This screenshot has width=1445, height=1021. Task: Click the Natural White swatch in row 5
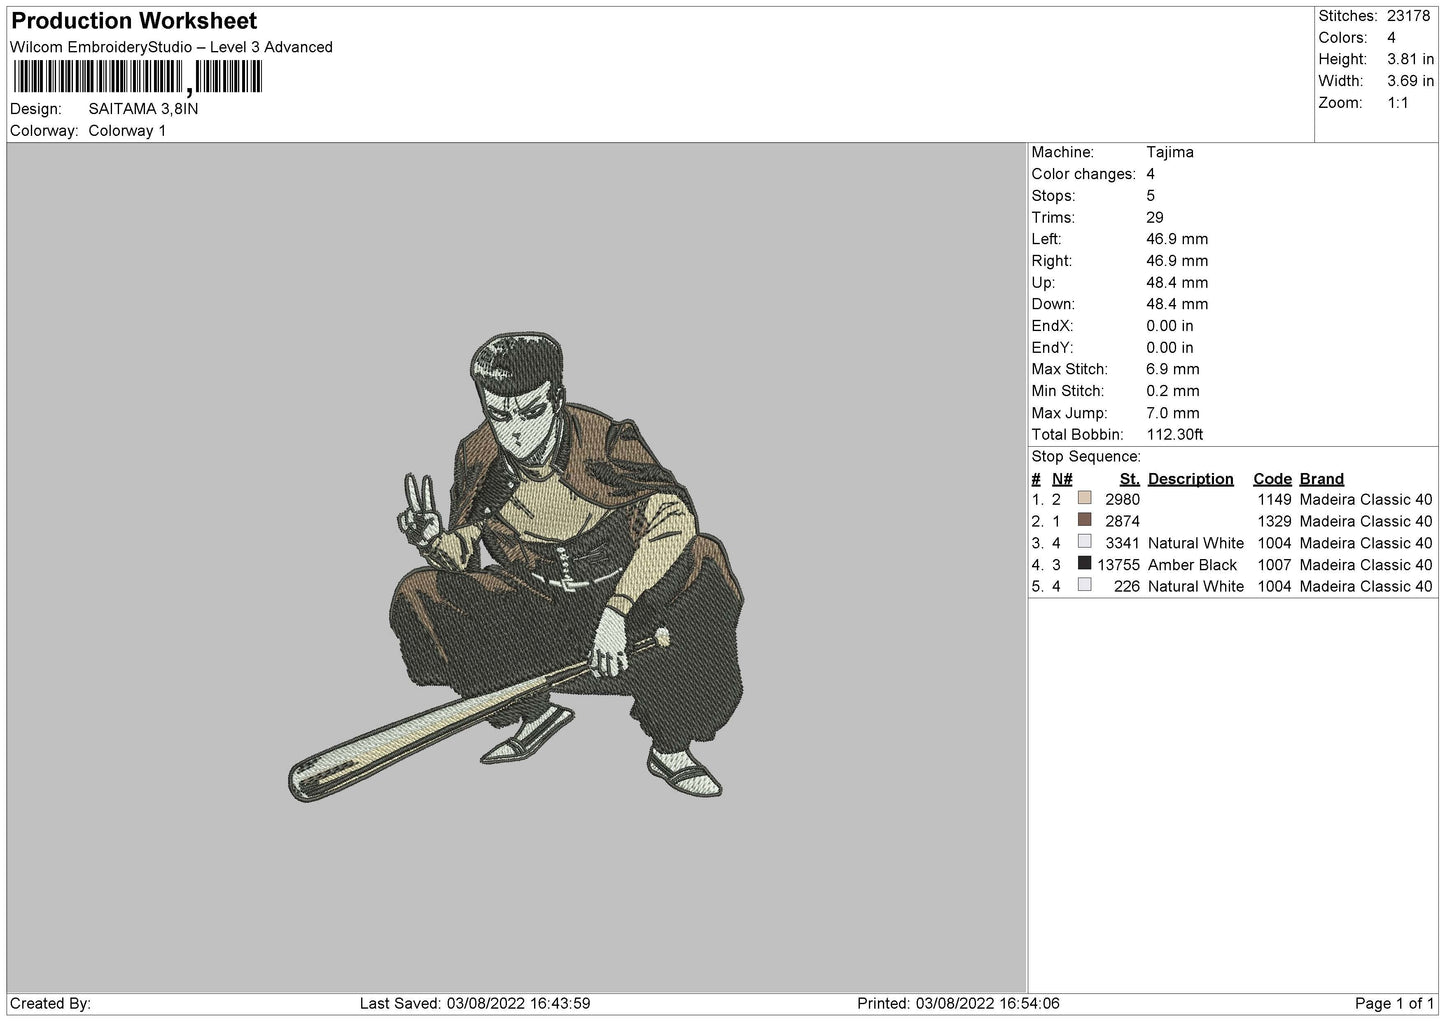coord(1085,585)
